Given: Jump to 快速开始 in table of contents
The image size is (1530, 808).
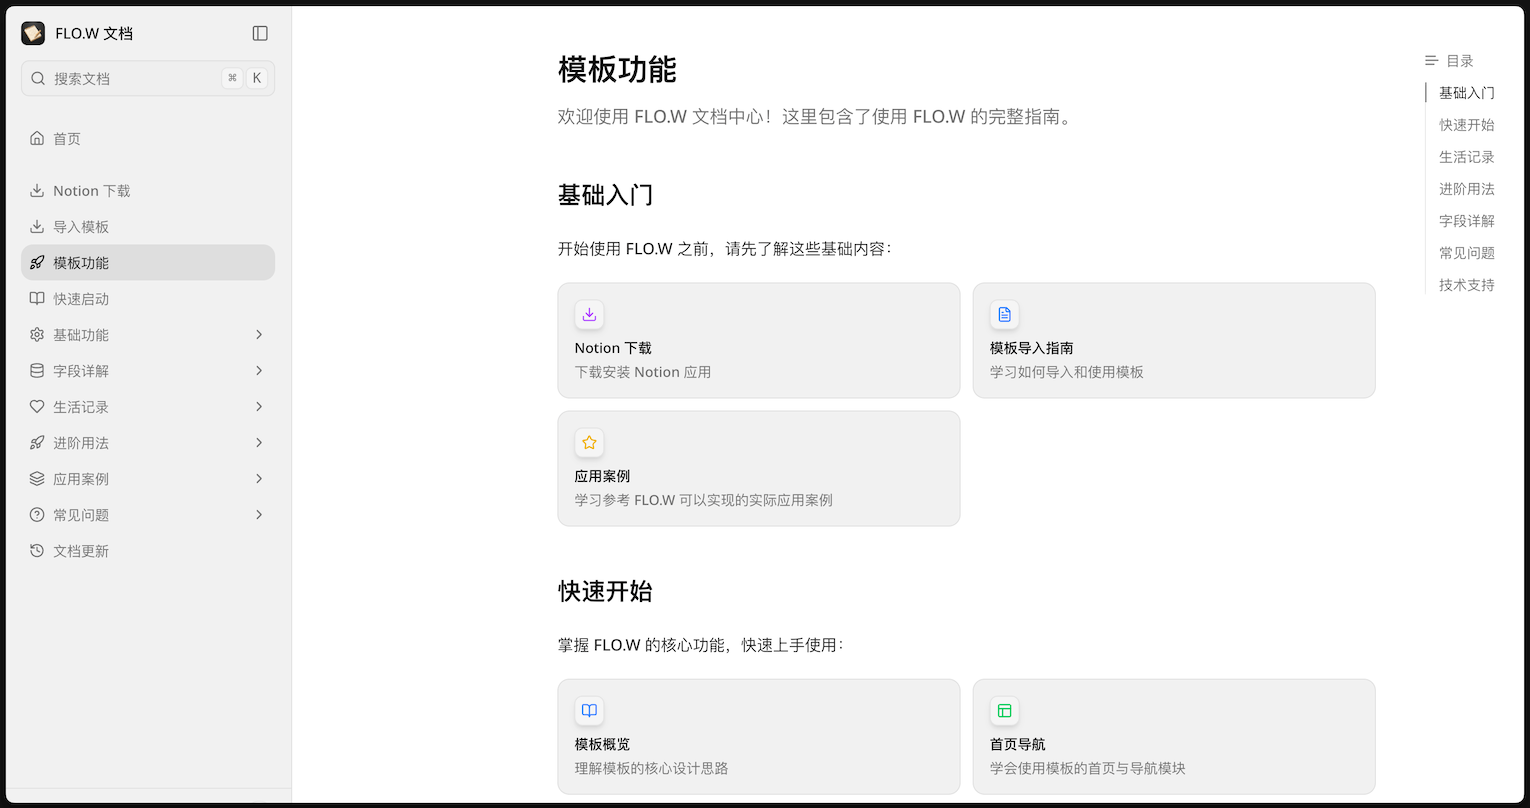Looking at the screenshot, I should pyautogui.click(x=1466, y=125).
